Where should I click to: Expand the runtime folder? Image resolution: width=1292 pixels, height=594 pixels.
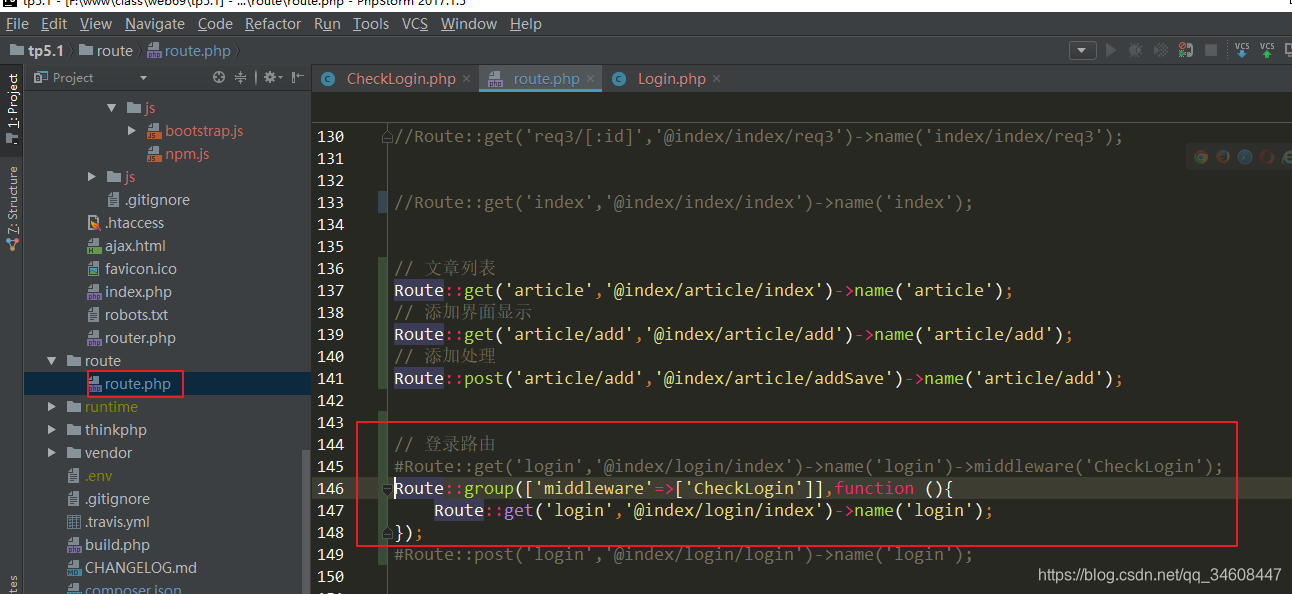[51, 407]
